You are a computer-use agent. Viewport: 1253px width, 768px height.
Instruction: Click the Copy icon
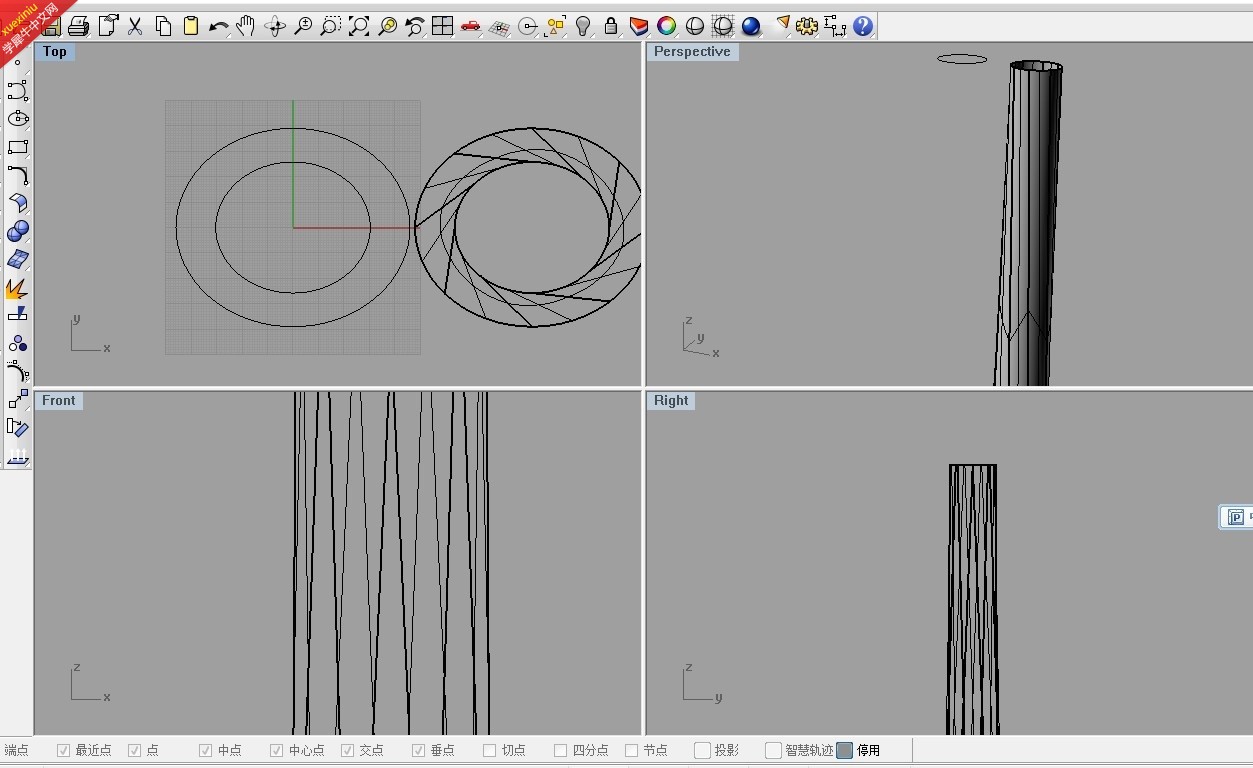point(163,27)
